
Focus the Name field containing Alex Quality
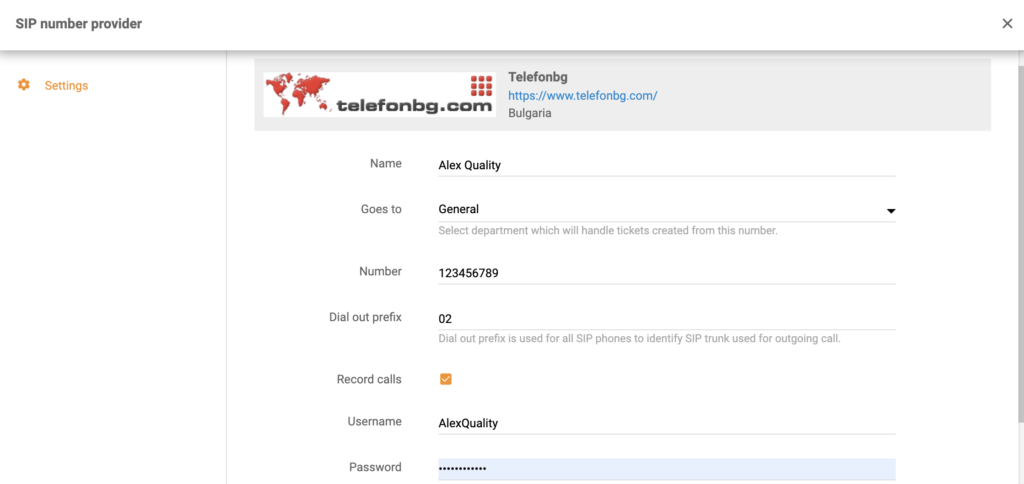666,165
